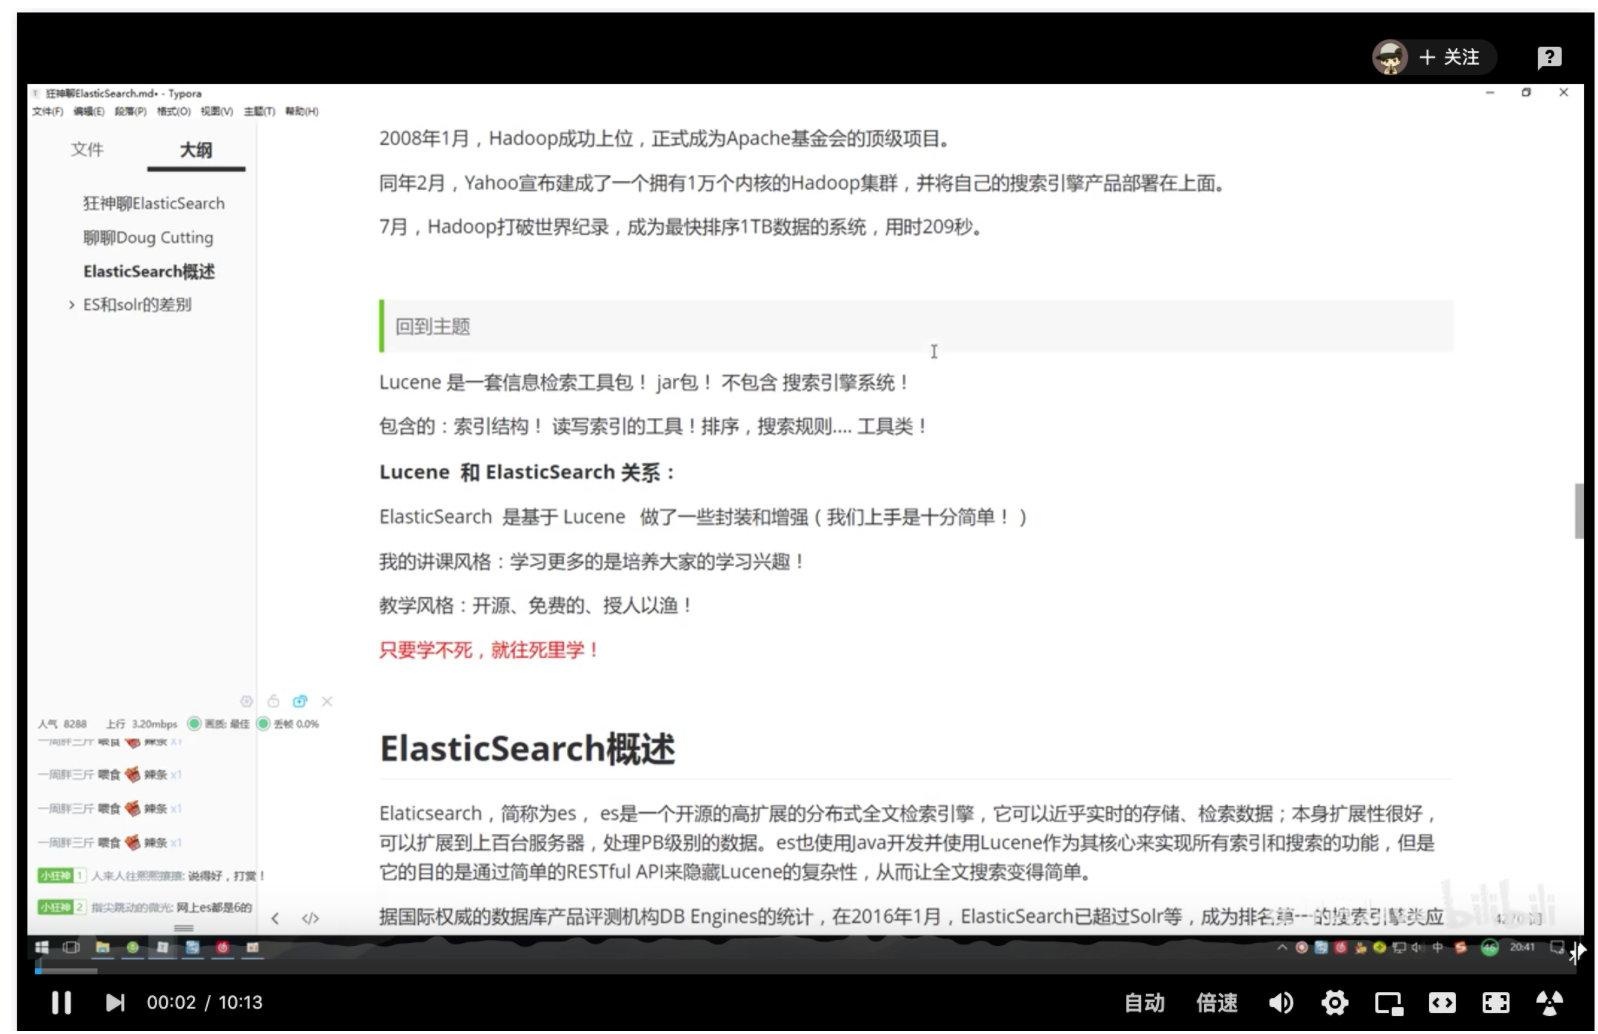
Task: Select ElasticSearch概述 in the outline
Action: pos(149,271)
